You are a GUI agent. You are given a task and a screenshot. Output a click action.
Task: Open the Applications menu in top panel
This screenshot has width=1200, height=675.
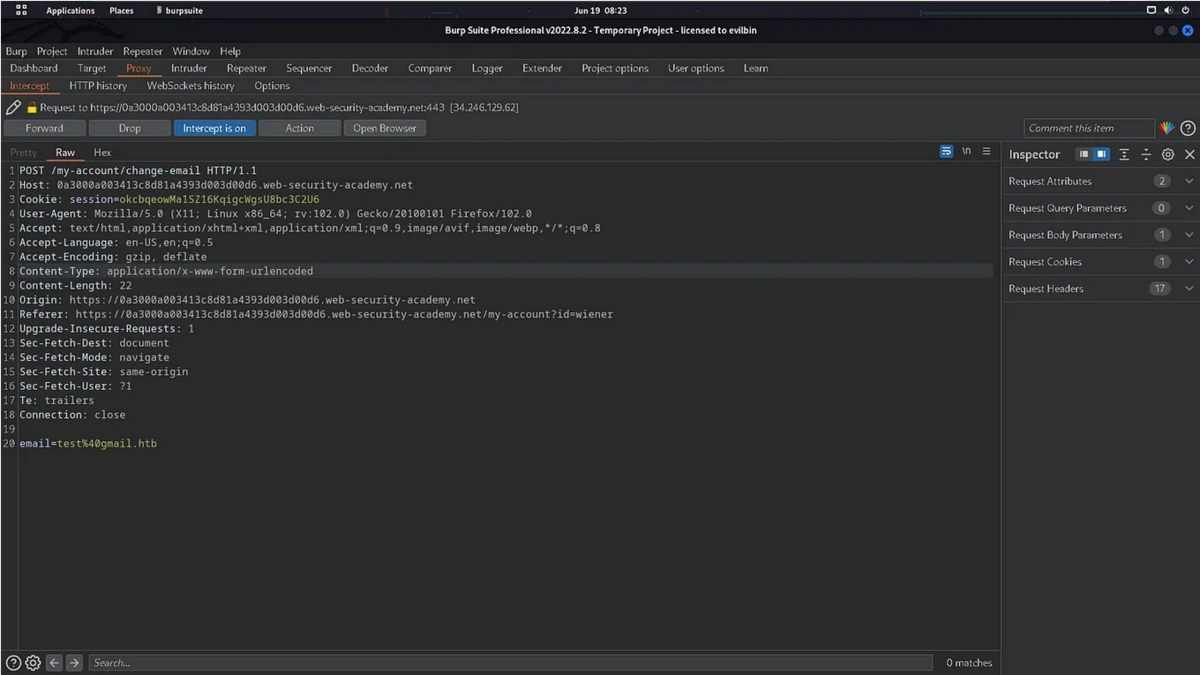point(70,10)
